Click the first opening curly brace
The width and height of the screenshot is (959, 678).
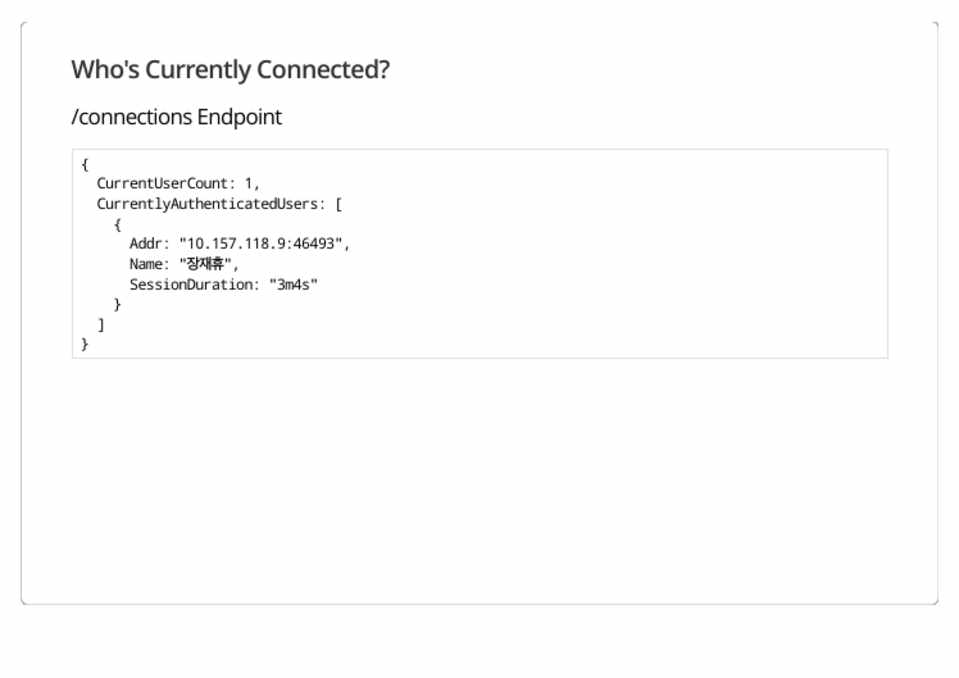[x=85, y=164]
